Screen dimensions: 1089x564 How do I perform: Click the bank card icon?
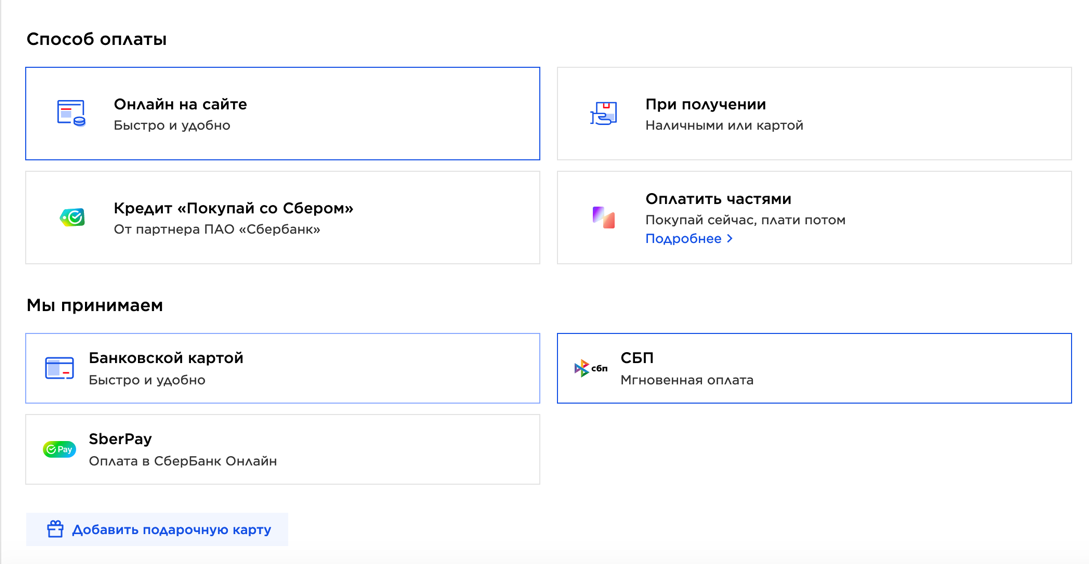[60, 368]
